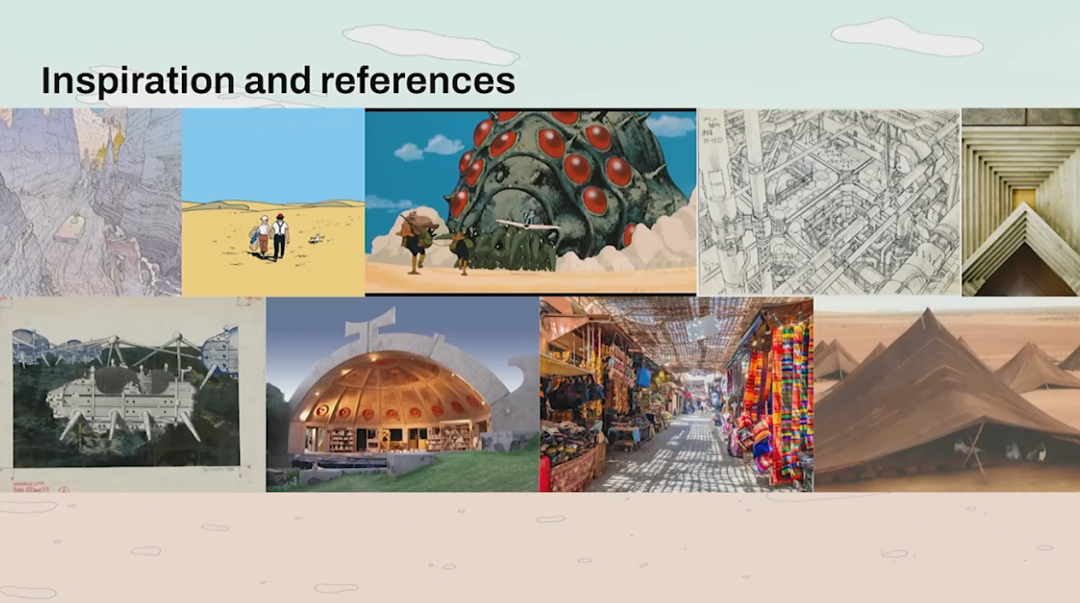Image resolution: width=1080 pixels, height=603 pixels.
Task: Select the two figures walking in desert image
Action: (x=273, y=202)
